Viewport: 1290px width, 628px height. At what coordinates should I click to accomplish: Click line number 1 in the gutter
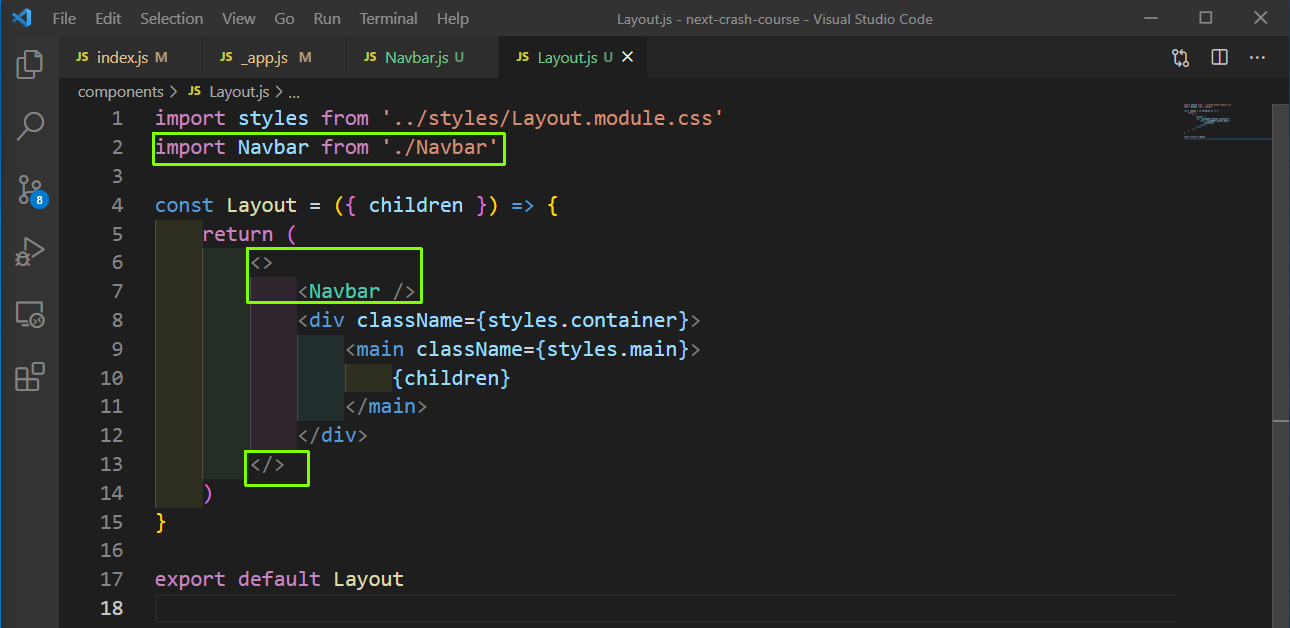(x=118, y=119)
